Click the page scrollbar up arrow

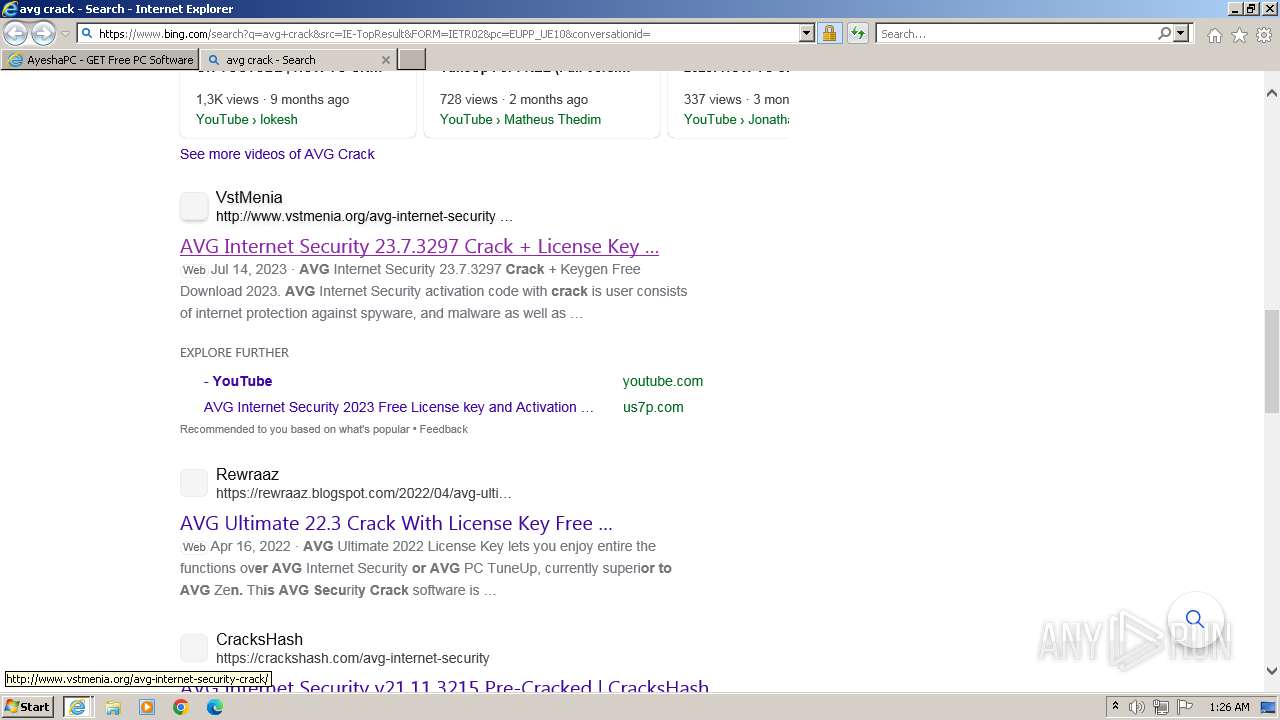coord(1272,93)
